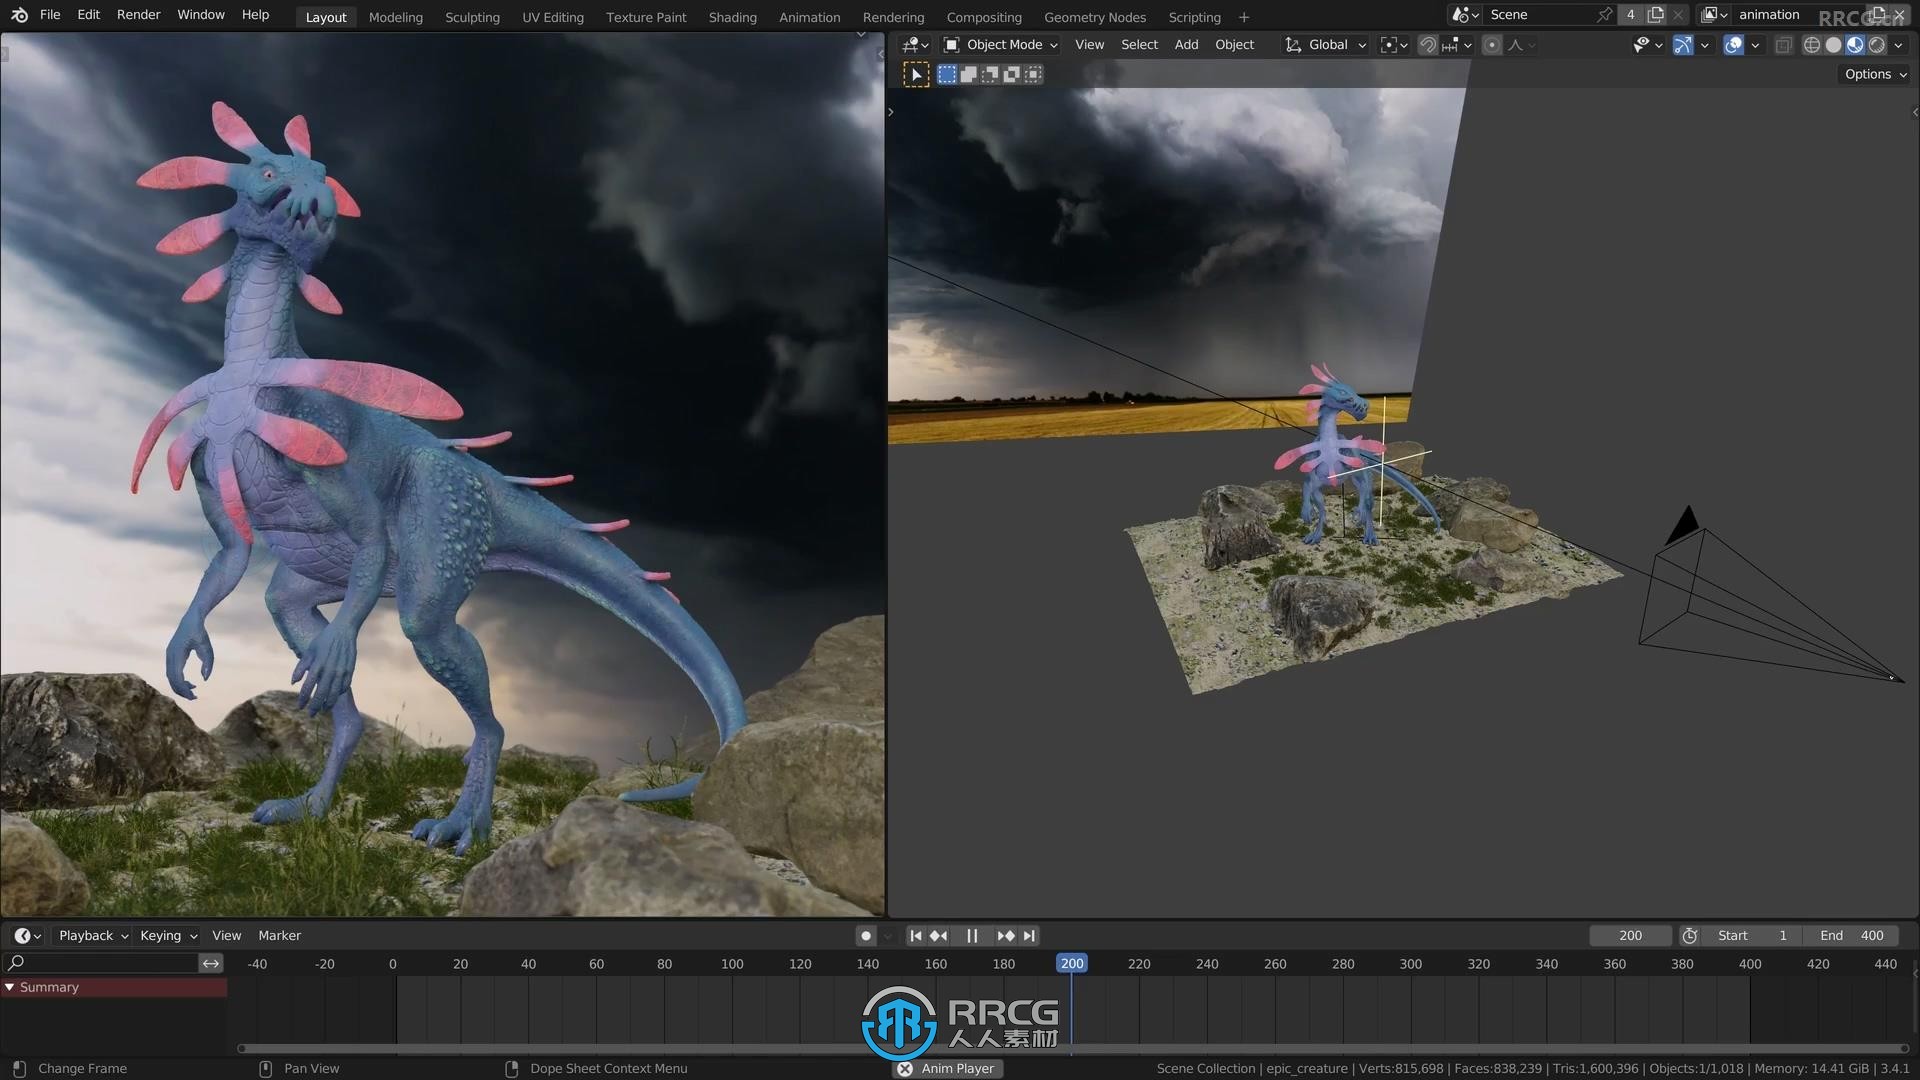
Task: Toggle viewport overlays
Action: [x=1734, y=45]
